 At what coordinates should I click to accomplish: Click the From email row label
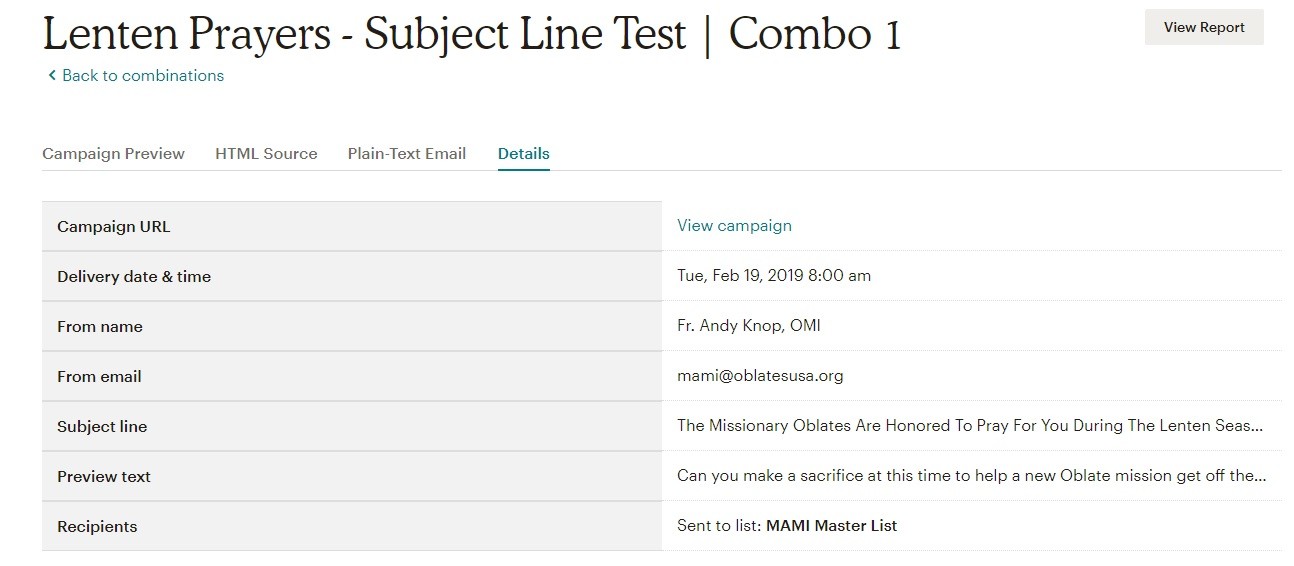point(99,377)
